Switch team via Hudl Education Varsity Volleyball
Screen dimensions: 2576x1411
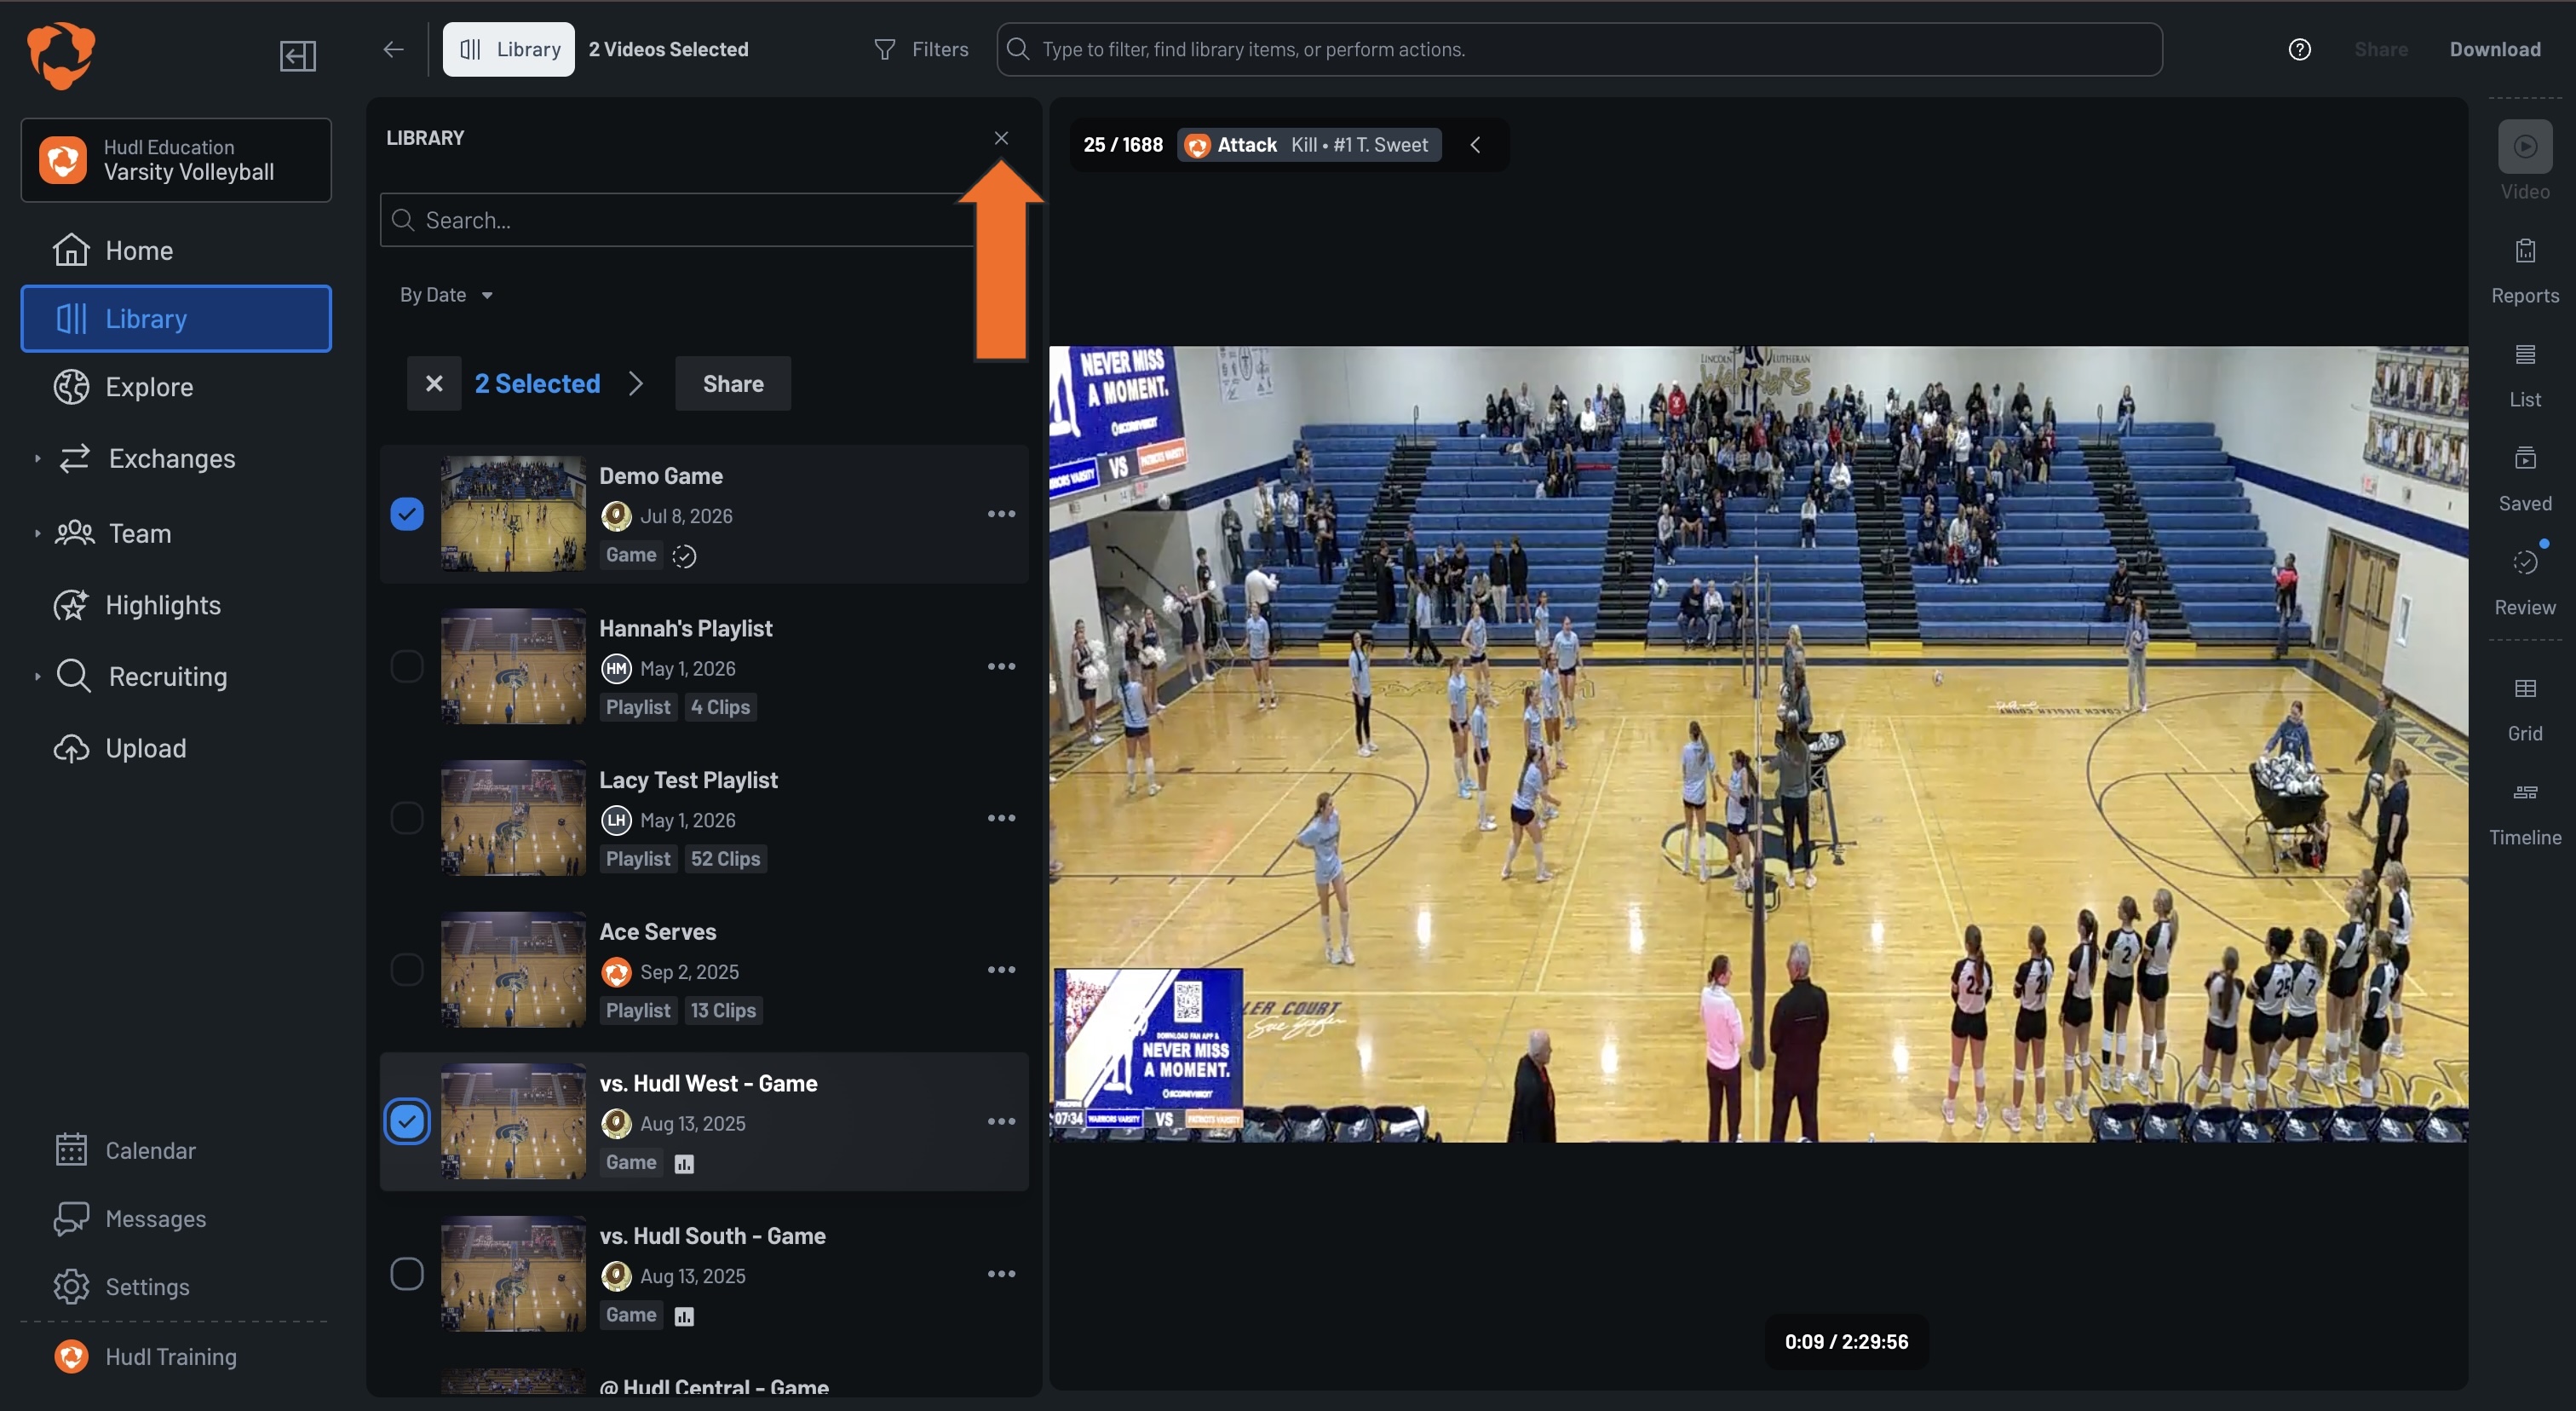[176, 160]
